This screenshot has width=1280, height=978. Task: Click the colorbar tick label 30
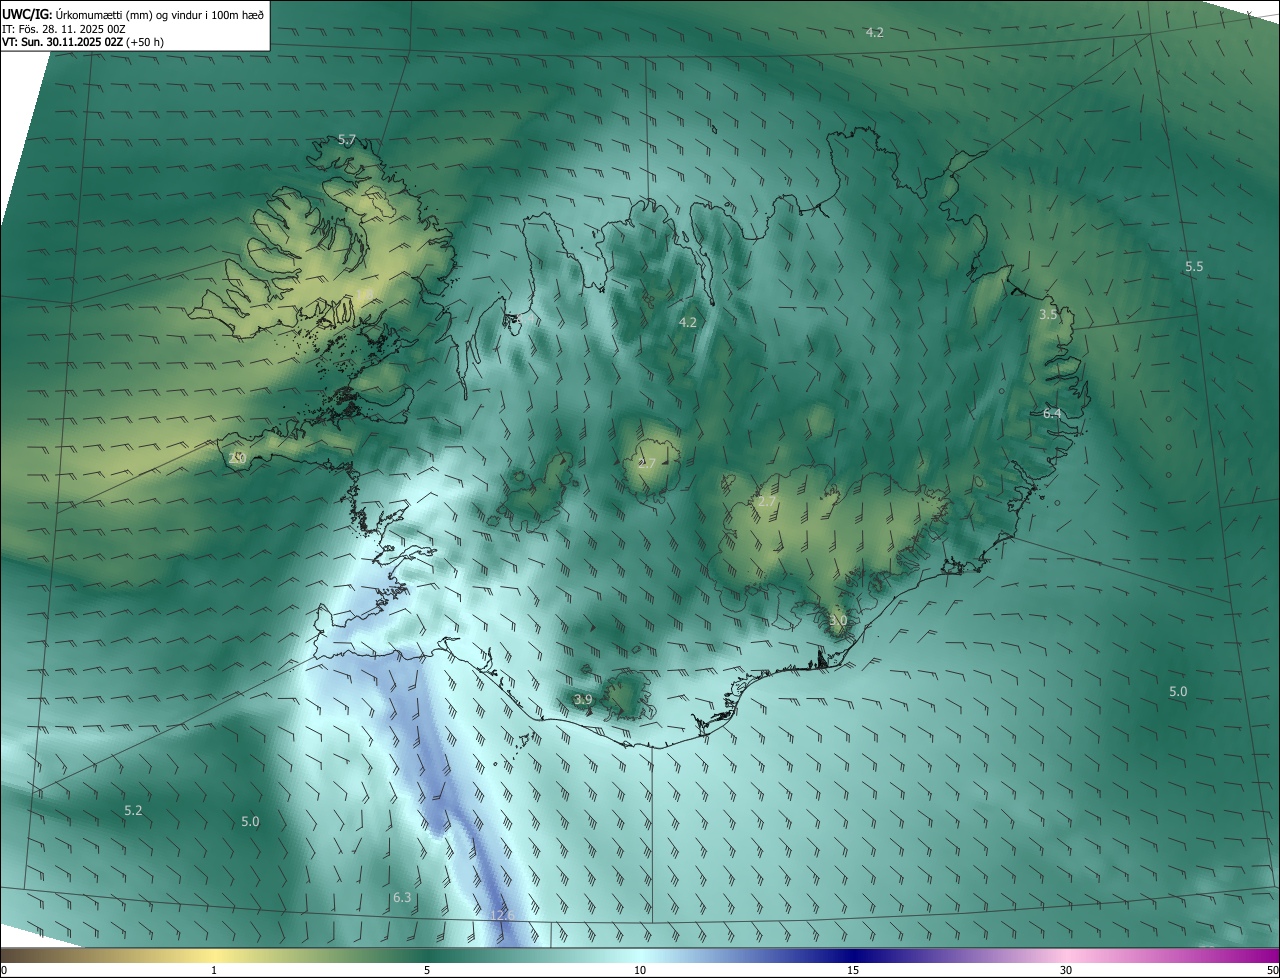(1066, 970)
